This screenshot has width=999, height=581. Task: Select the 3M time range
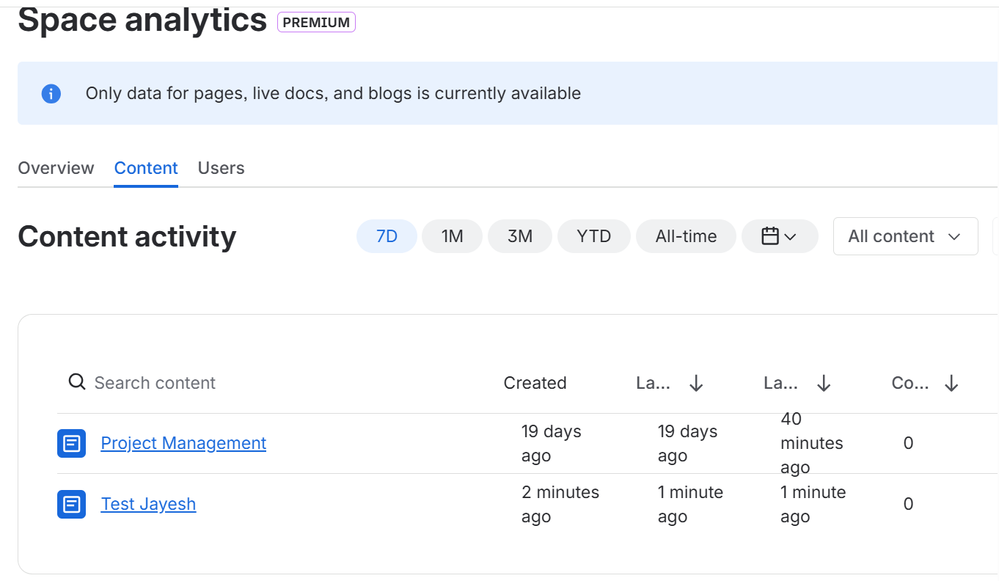(x=520, y=237)
